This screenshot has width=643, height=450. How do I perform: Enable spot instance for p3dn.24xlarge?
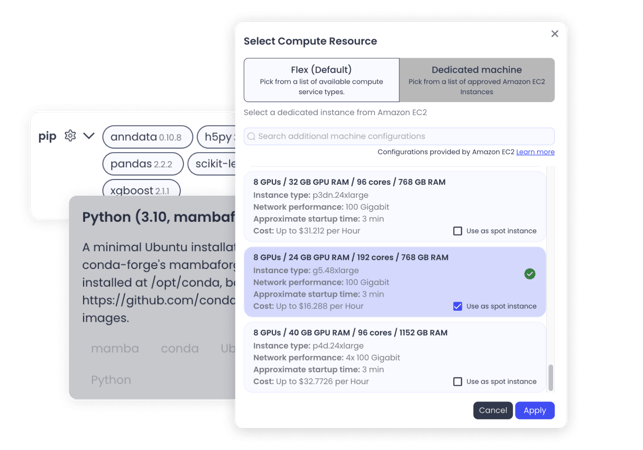458,231
